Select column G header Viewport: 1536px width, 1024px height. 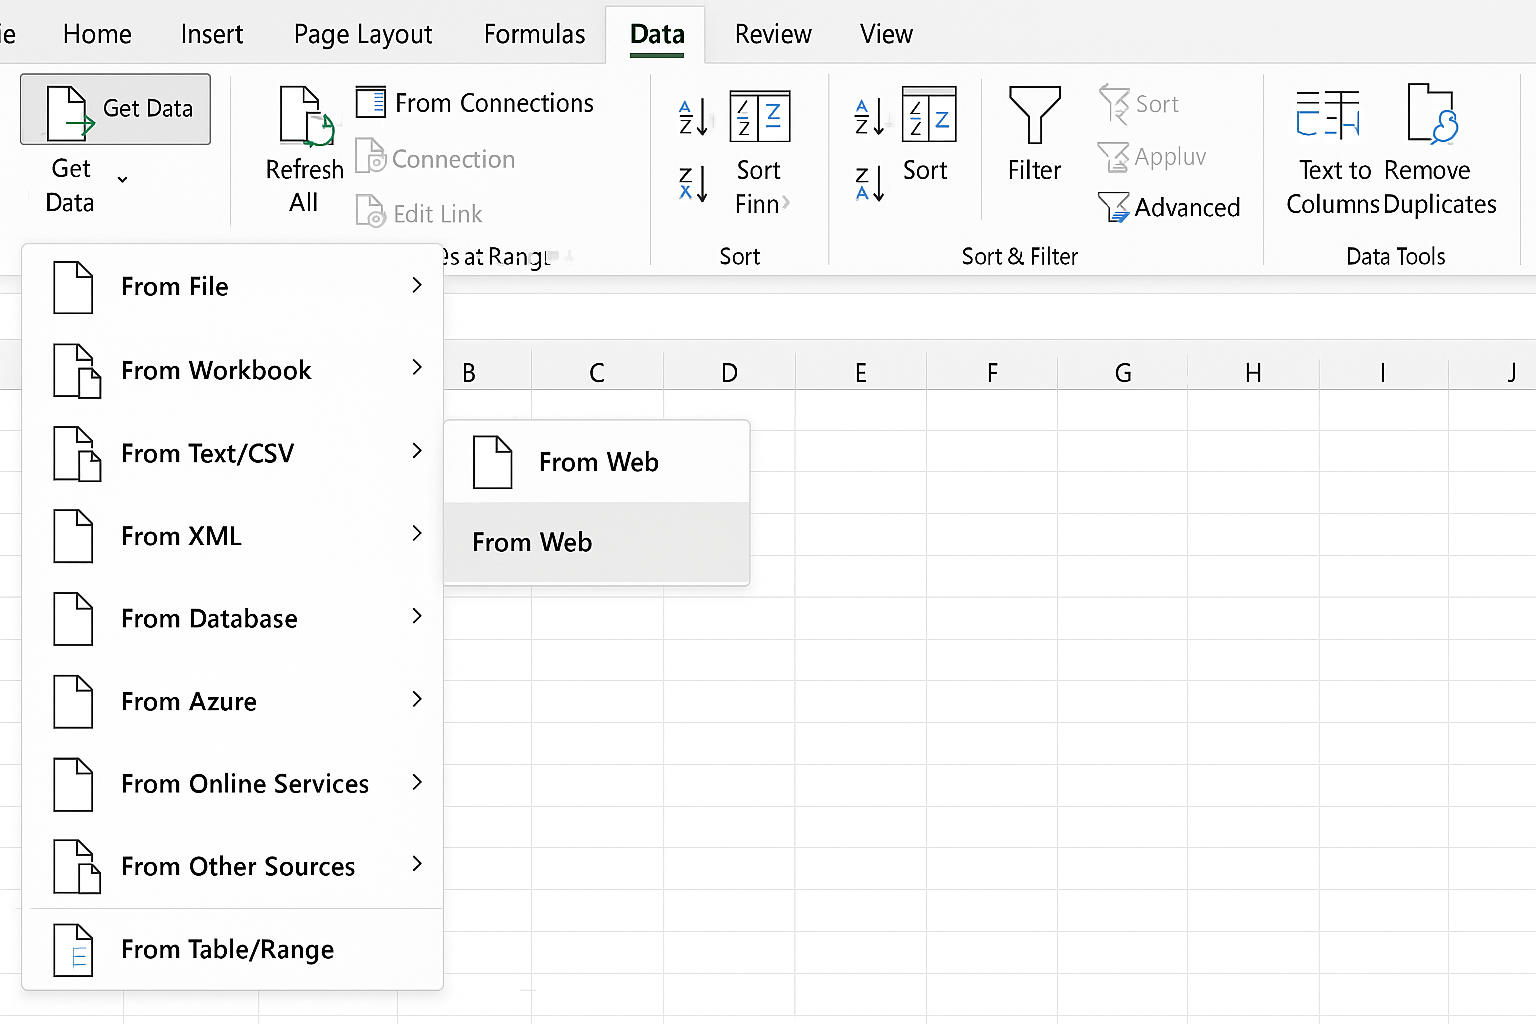[x=1123, y=373]
